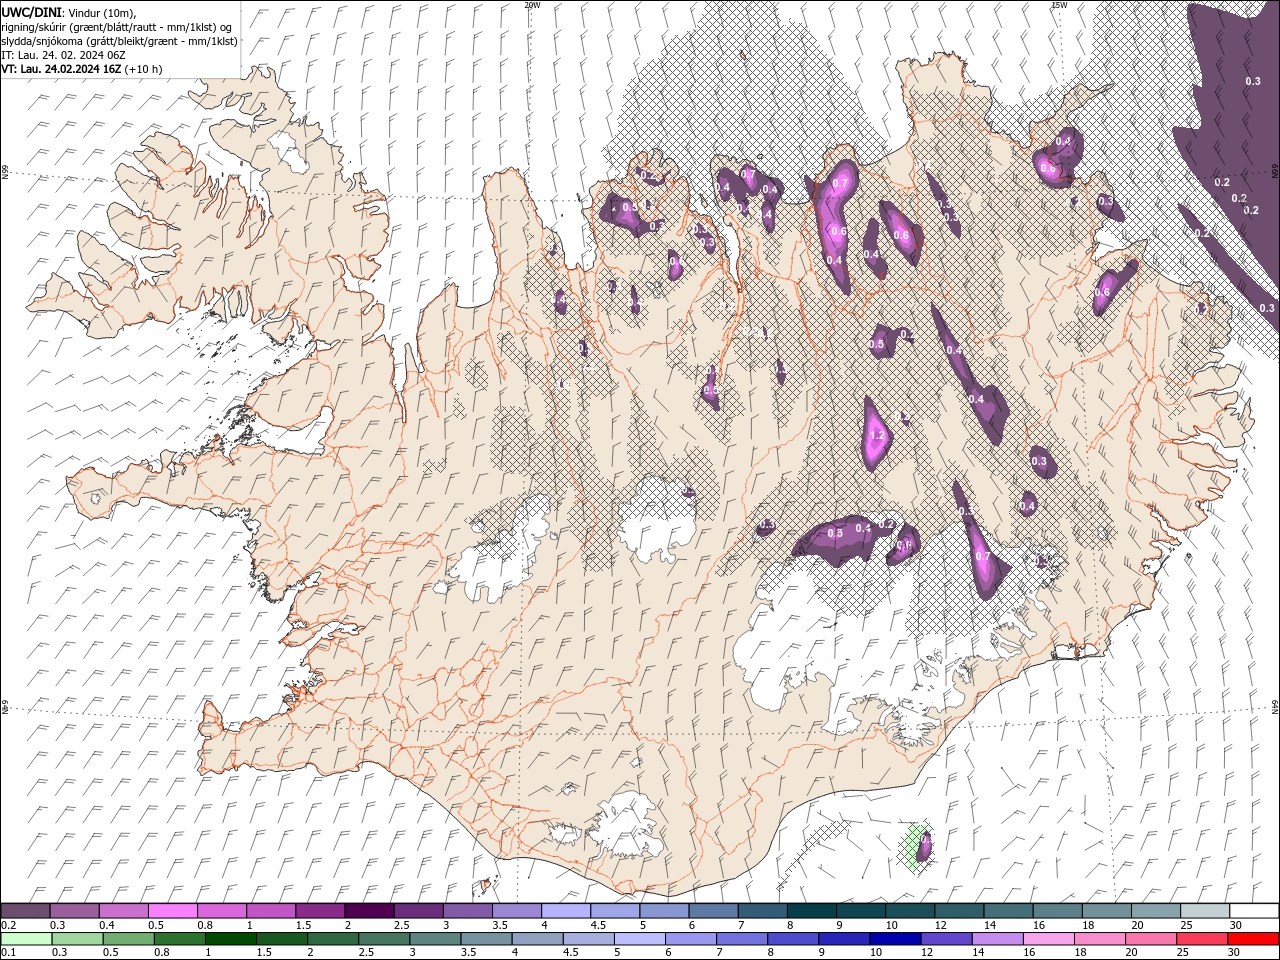Select the red rain scale swatch after 30
The width and height of the screenshot is (1280, 960).
pos(1254,938)
